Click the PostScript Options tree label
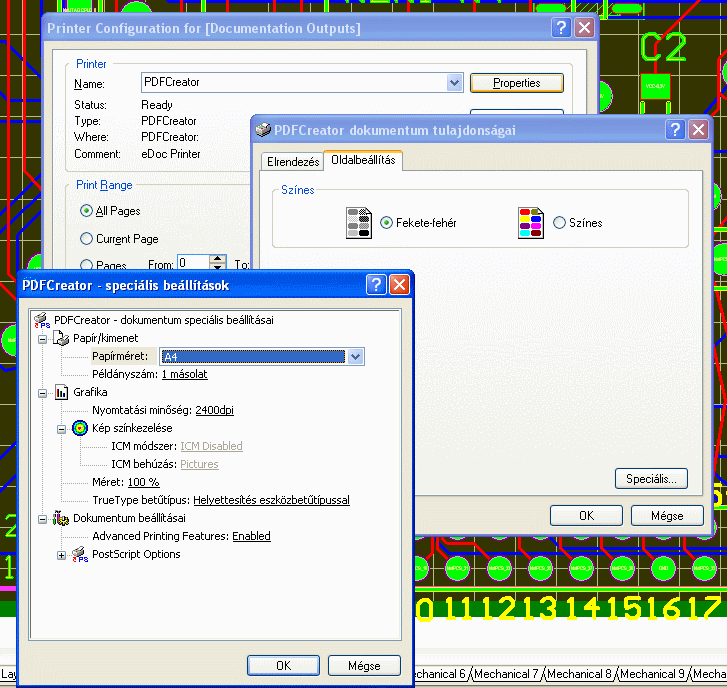 click(136, 554)
